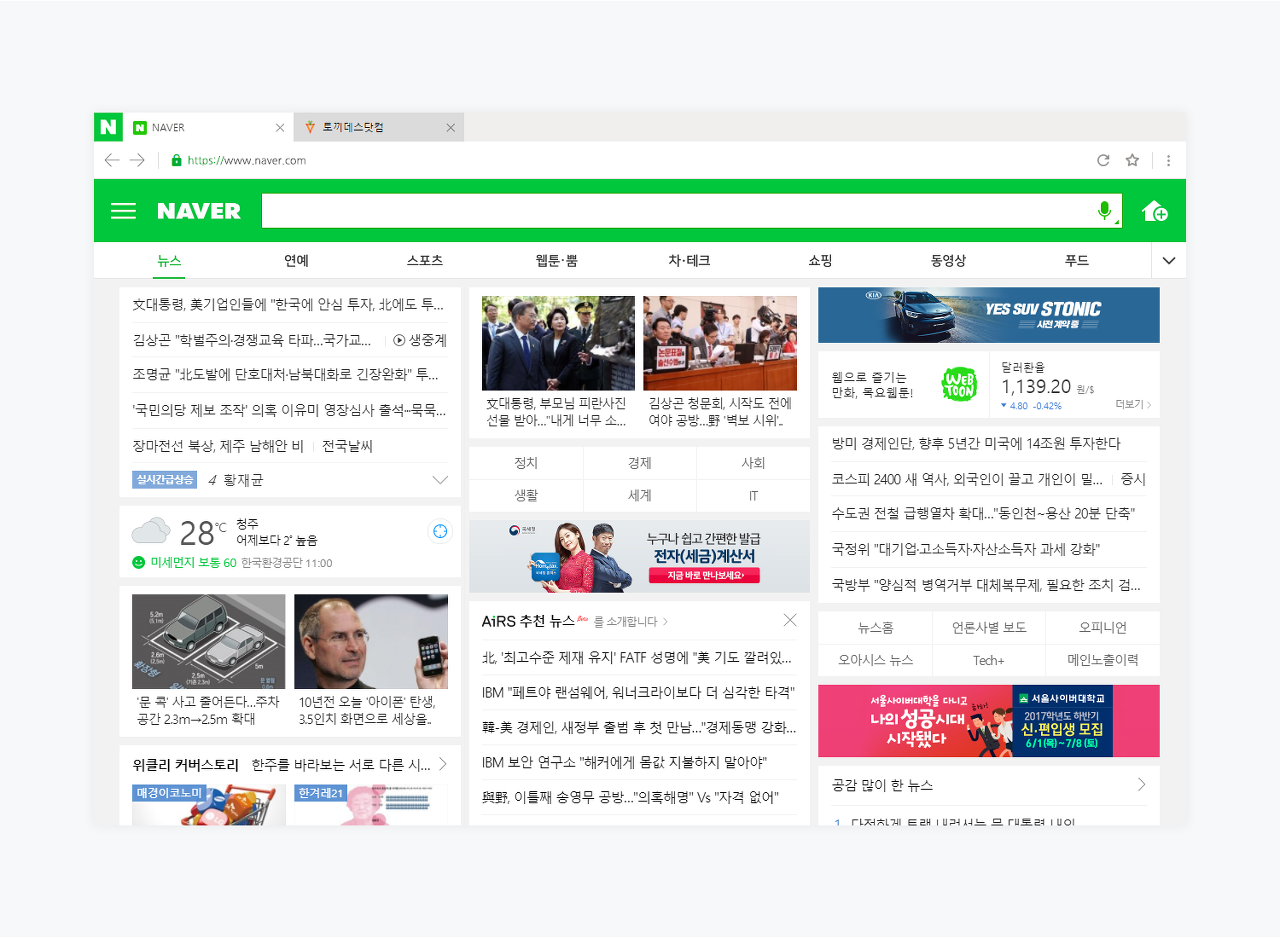Open 공감 많이 한 뉴스 with the arrow

point(1141,785)
